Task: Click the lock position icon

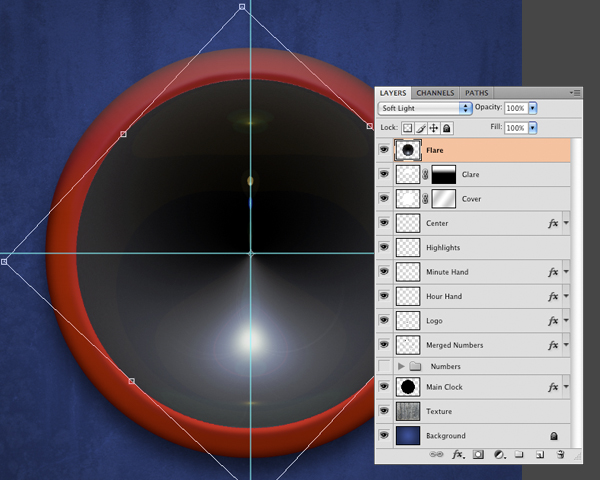Action: tap(434, 128)
